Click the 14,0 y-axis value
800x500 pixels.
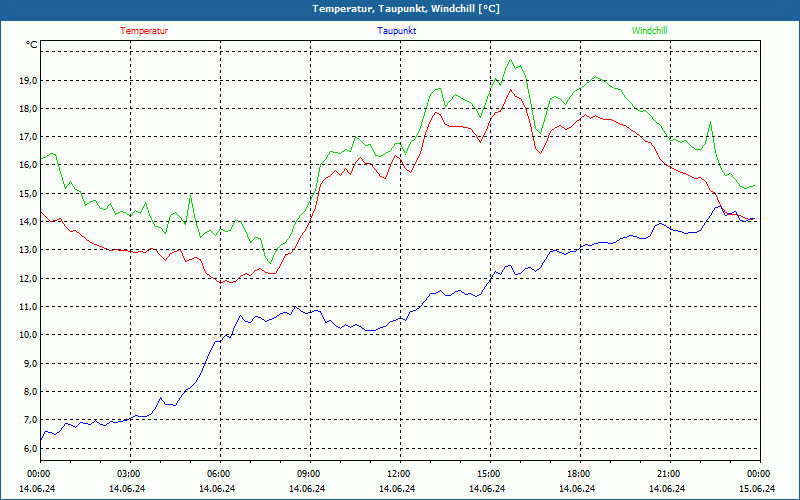tap(28, 221)
